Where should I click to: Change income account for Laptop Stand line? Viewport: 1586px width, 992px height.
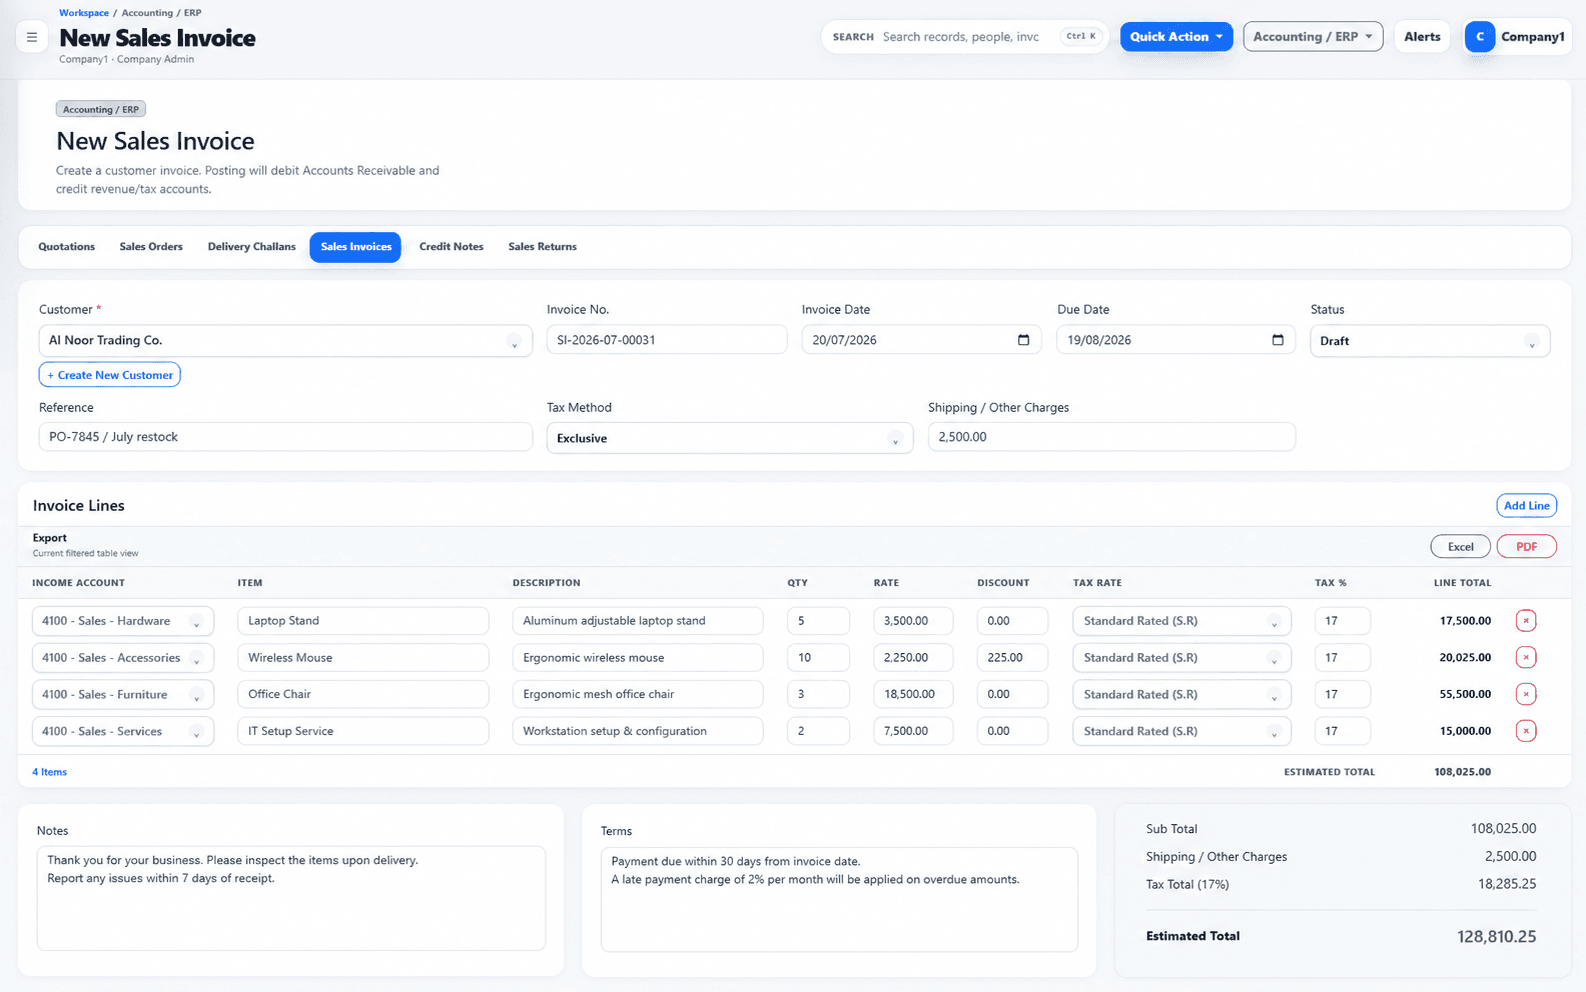(123, 621)
